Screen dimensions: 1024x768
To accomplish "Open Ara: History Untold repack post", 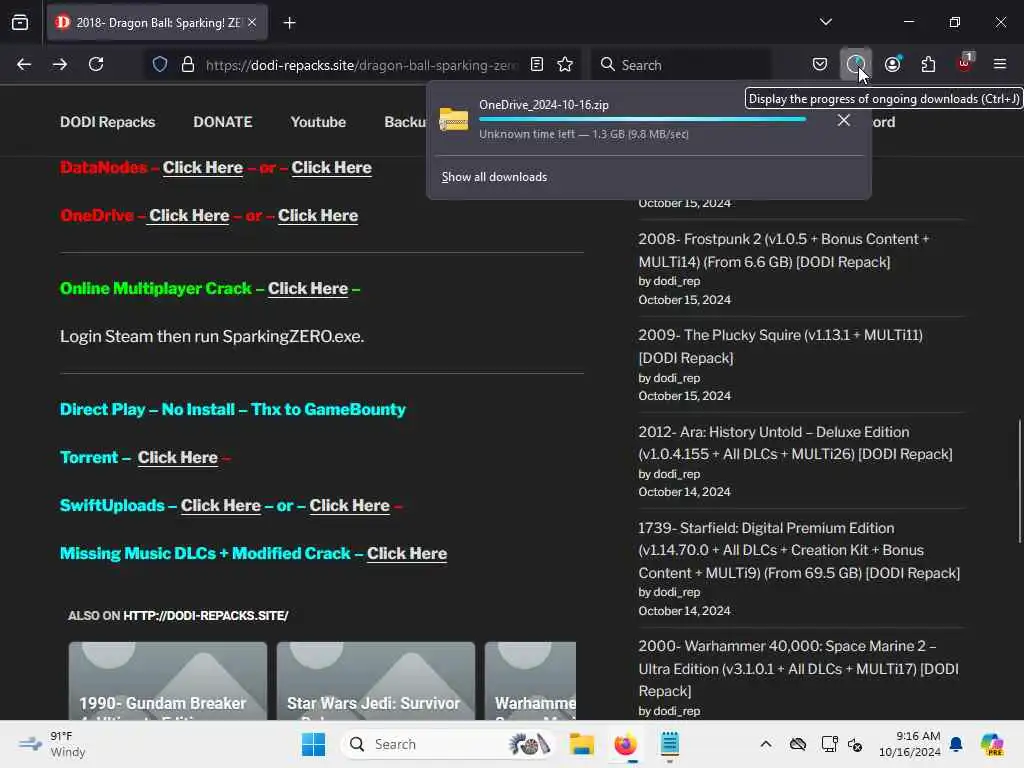I will click(x=795, y=443).
